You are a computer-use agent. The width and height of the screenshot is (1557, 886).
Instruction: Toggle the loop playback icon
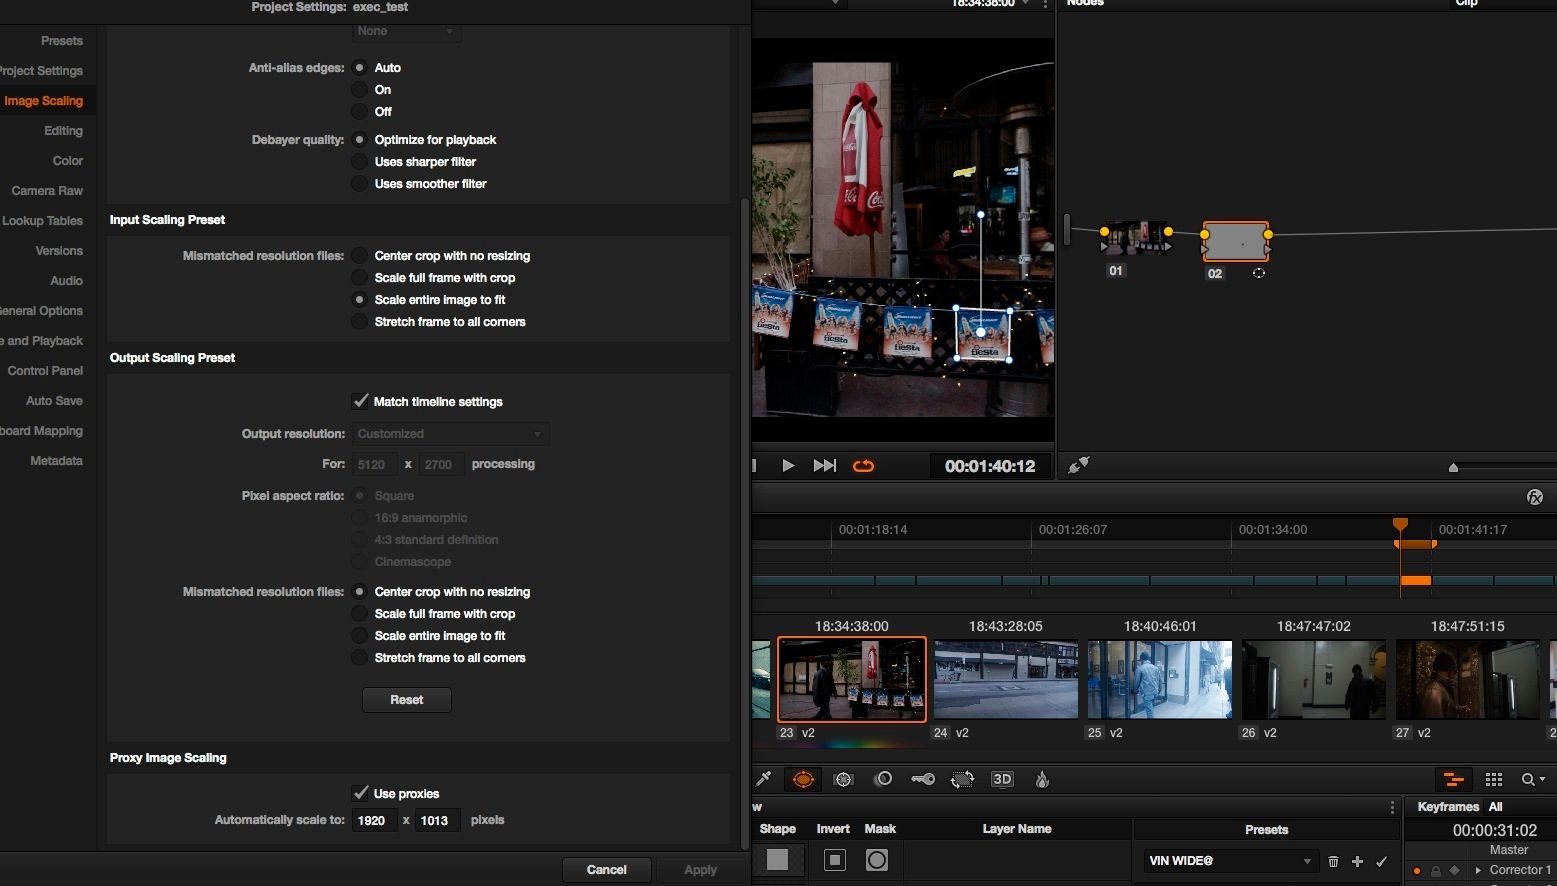(x=863, y=466)
